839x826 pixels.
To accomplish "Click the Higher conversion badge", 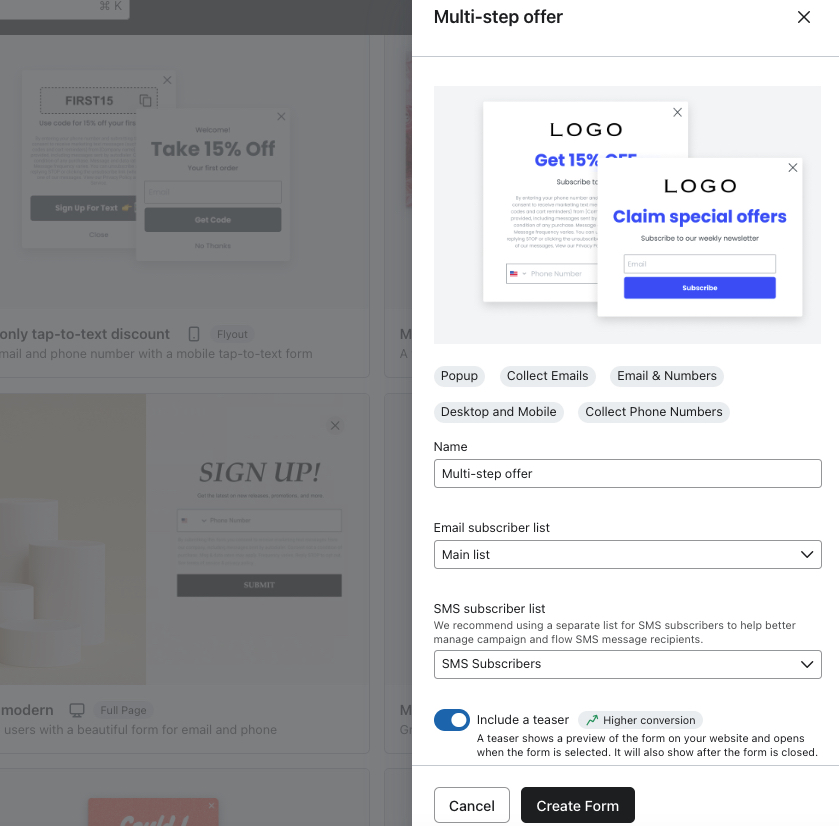I will click(640, 720).
